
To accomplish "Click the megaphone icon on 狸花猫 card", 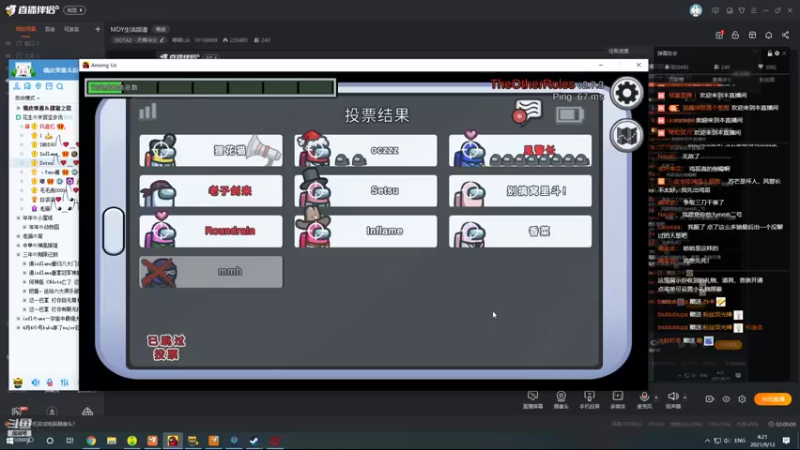I will (263, 149).
